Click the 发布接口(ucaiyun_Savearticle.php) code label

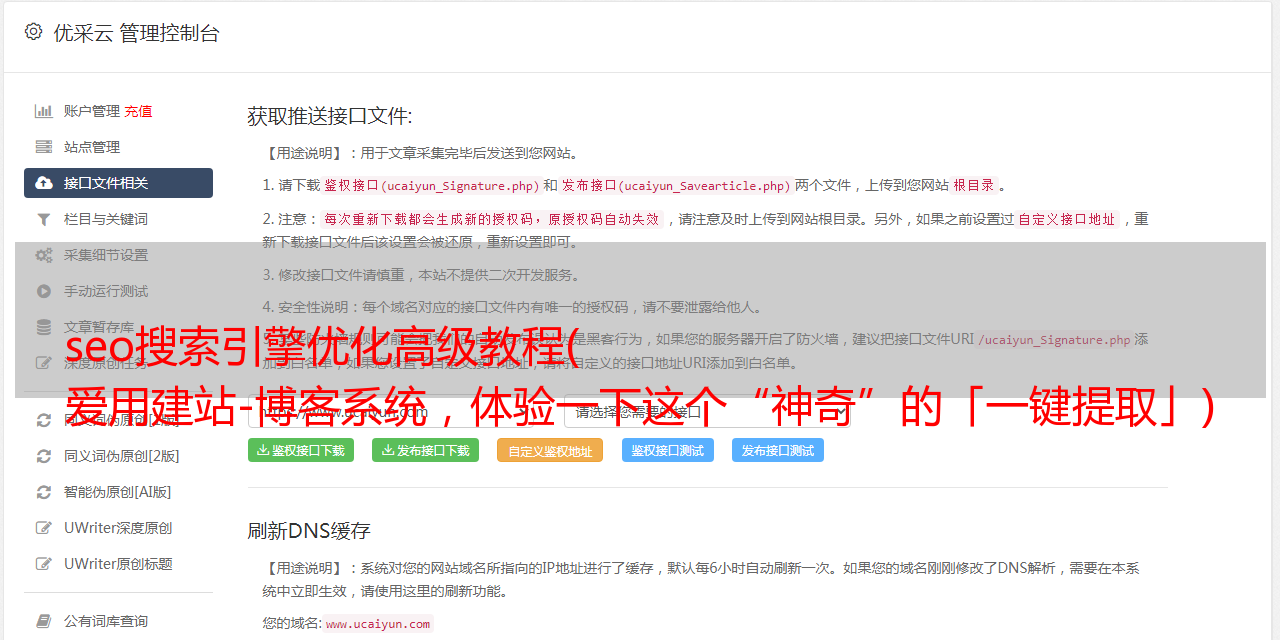pyautogui.click(x=676, y=185)
